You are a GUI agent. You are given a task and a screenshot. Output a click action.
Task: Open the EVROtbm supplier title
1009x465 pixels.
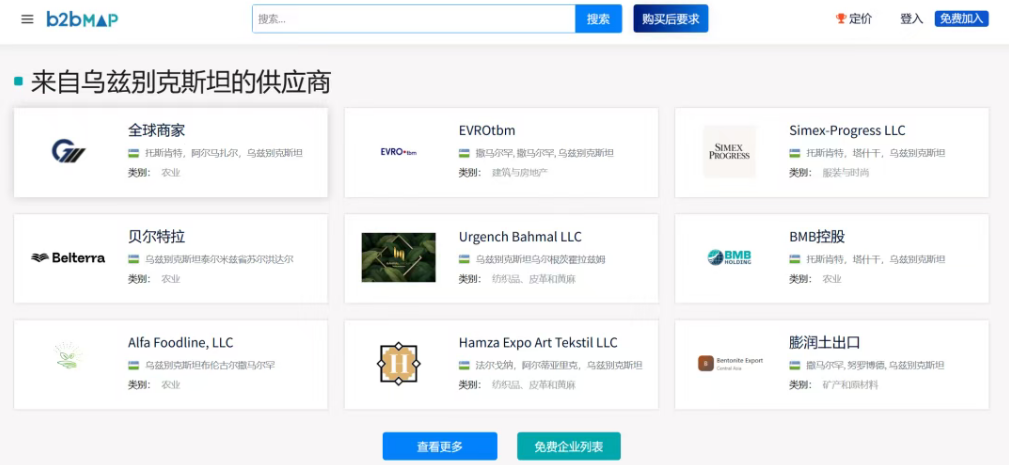coord(487,131)
